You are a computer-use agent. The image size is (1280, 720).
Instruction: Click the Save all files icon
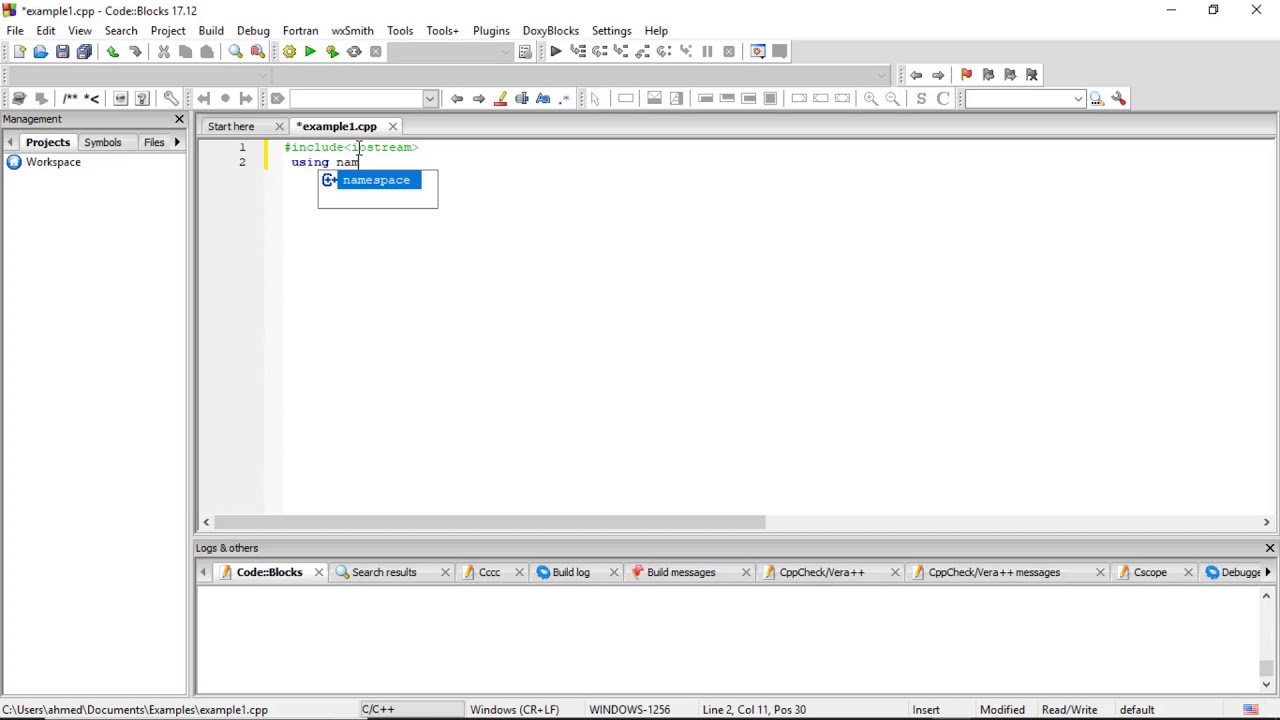[84, 52]
